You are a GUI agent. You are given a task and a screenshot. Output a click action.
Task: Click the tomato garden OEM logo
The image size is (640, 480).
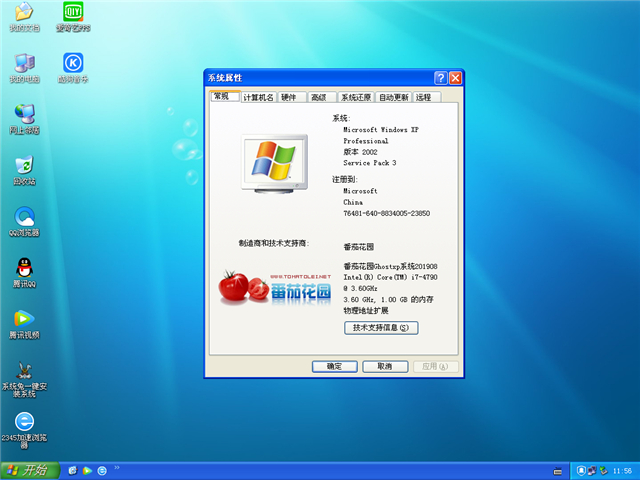pos(276,288)
